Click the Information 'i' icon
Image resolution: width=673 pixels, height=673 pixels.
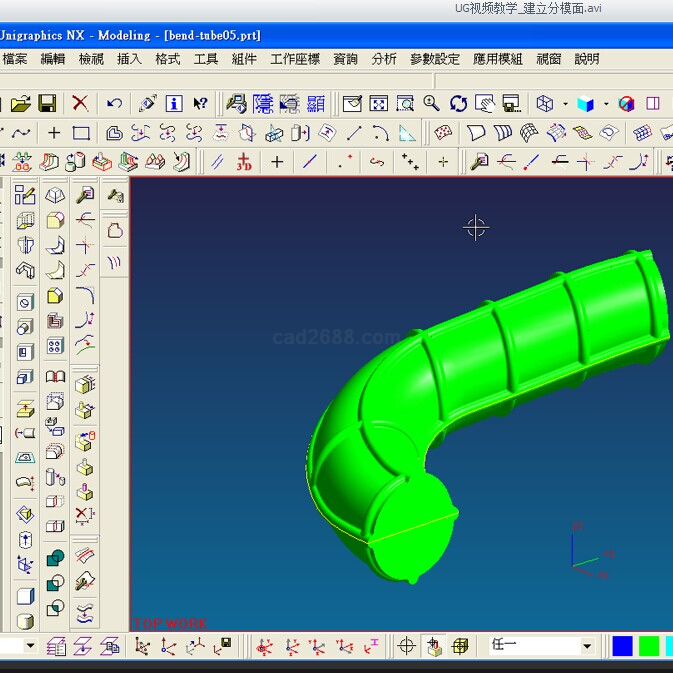click(174, 103)
